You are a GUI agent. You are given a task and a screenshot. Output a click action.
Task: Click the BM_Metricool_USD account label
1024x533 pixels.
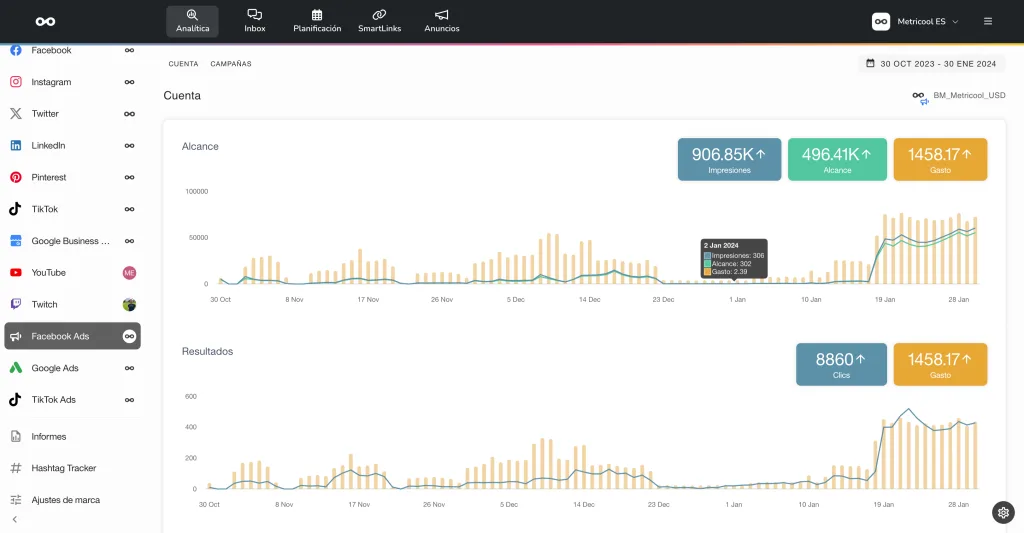968,96
